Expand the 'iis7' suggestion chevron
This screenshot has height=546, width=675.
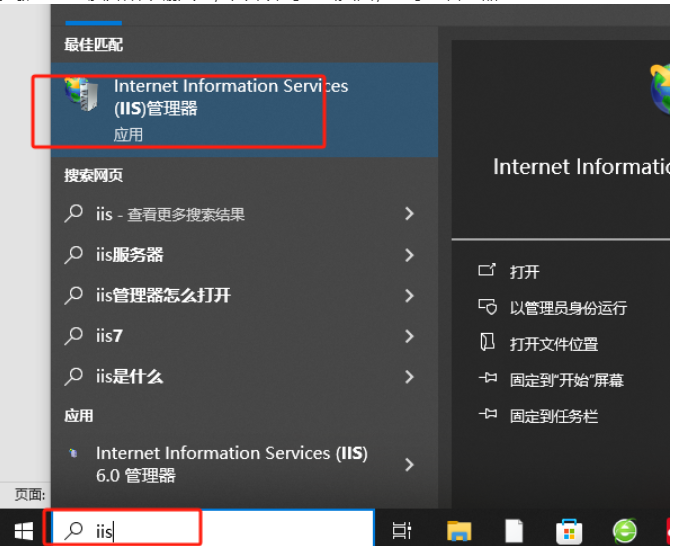coord(409,336)
